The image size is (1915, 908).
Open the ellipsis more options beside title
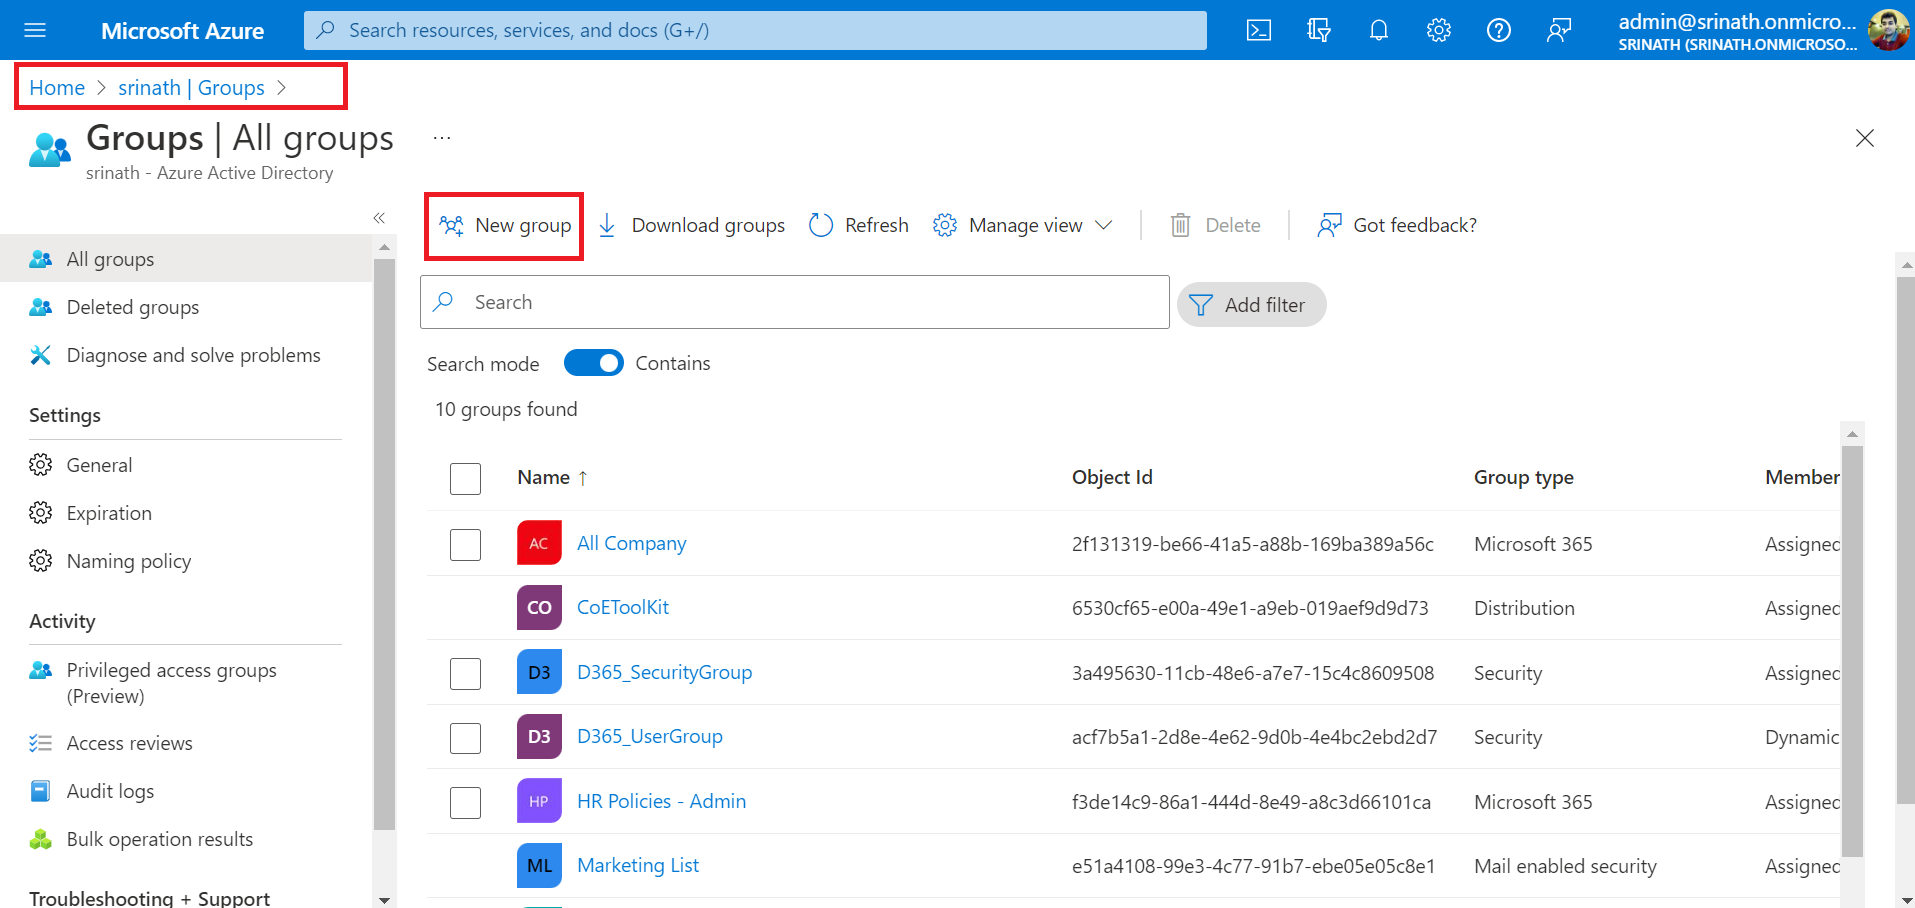[442, 138]
